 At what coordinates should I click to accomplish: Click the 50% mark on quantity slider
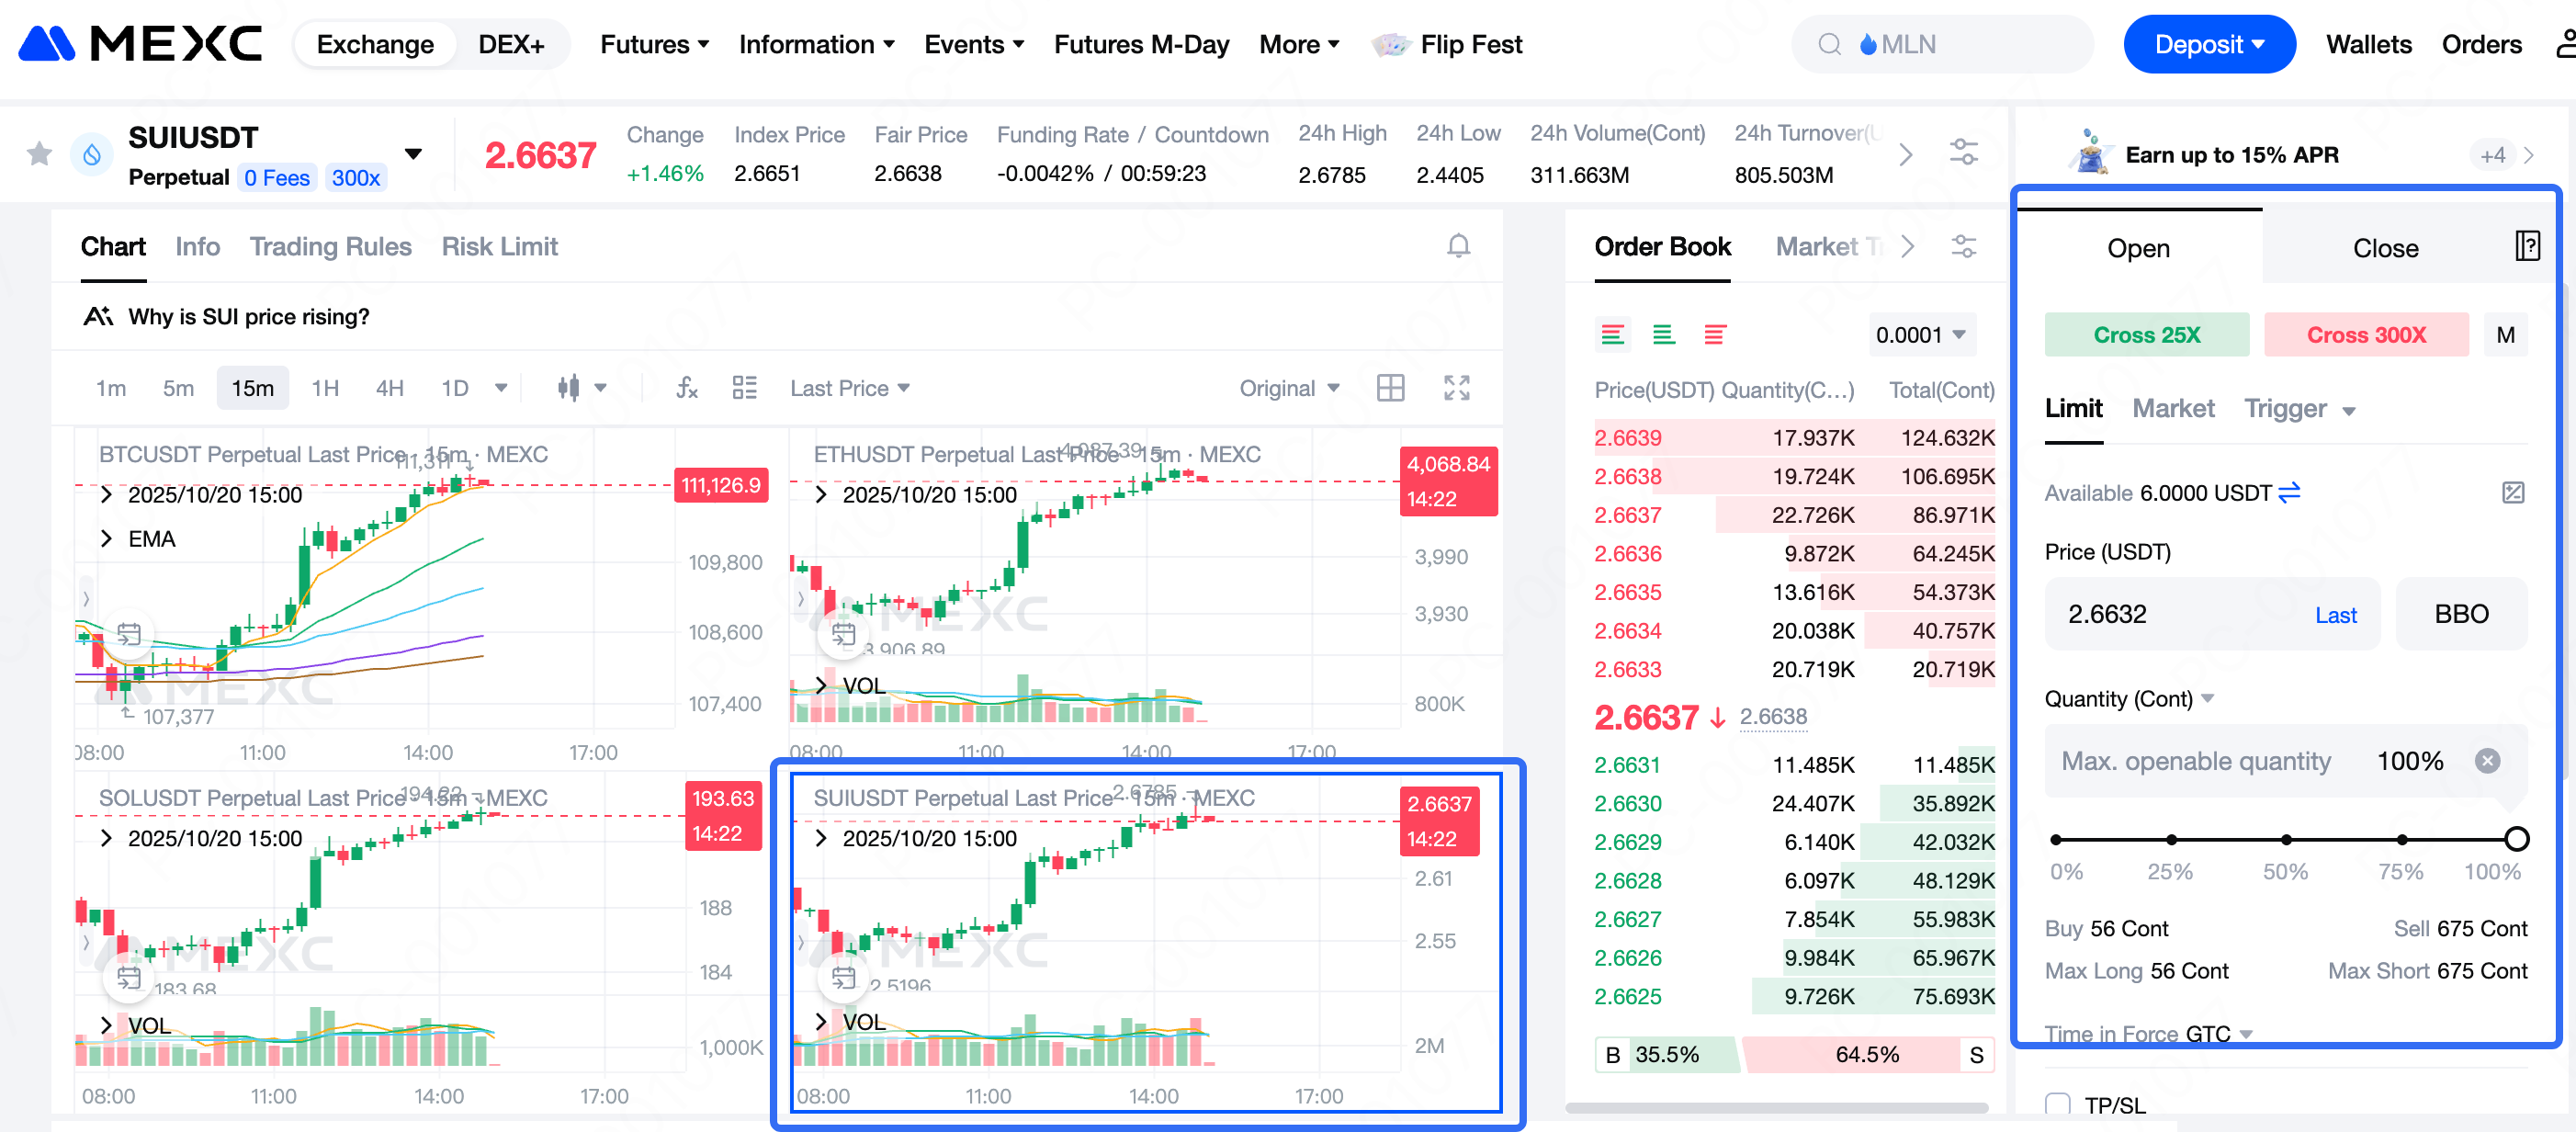point(2286,839)
